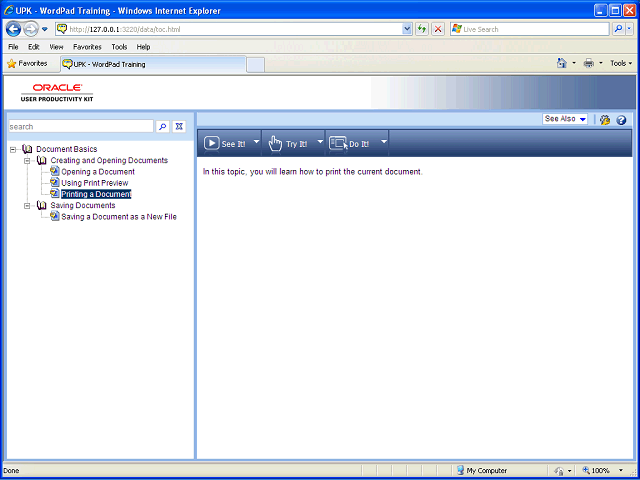Viewport: 640px width, 480px height.
Task: Open the Do It! dropdown arrow
Action: pos(384,142)
